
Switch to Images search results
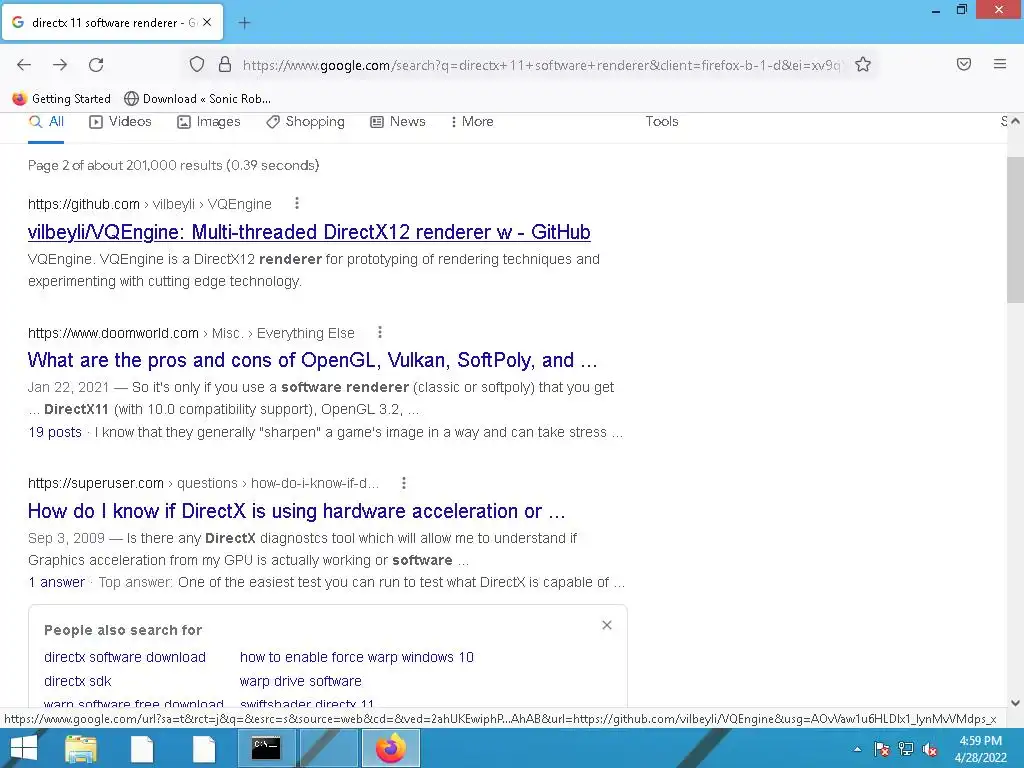[209, 121]
